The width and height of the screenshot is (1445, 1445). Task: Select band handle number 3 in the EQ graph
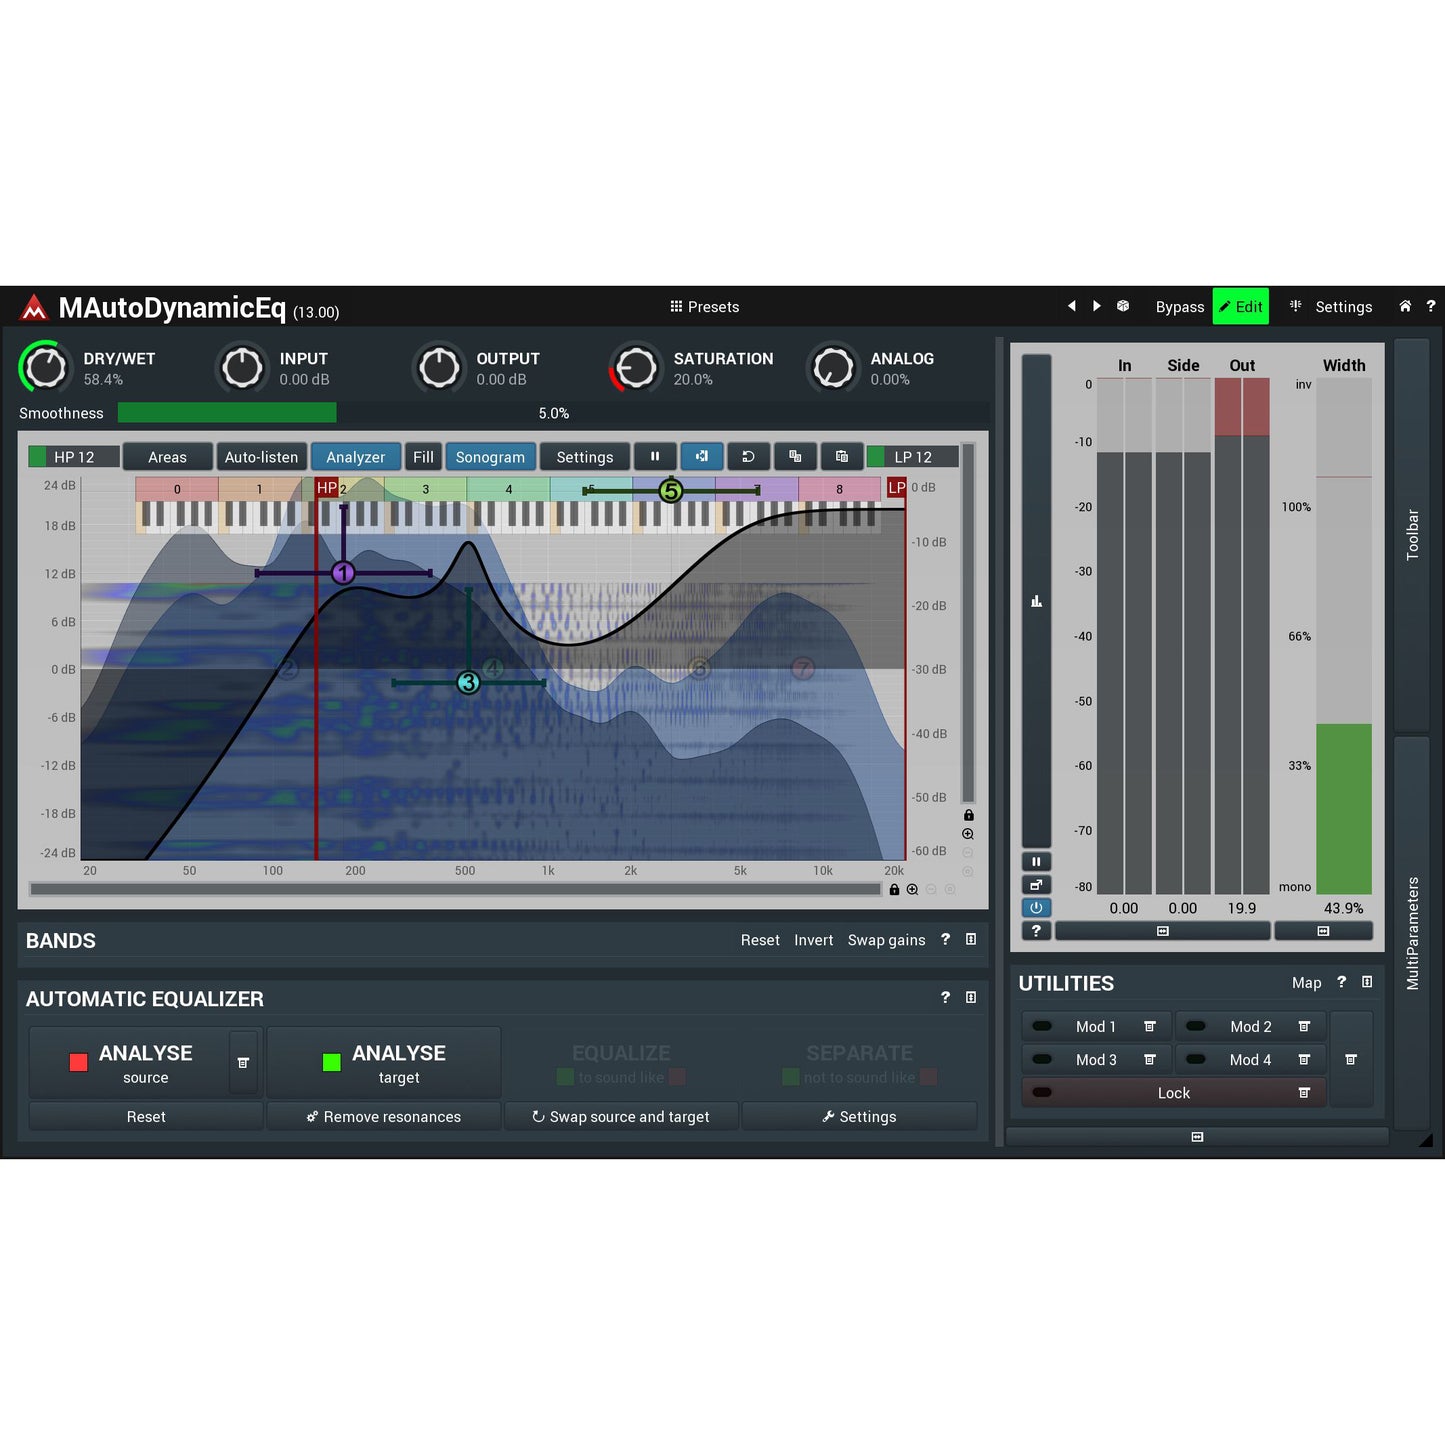click(467, 681)
